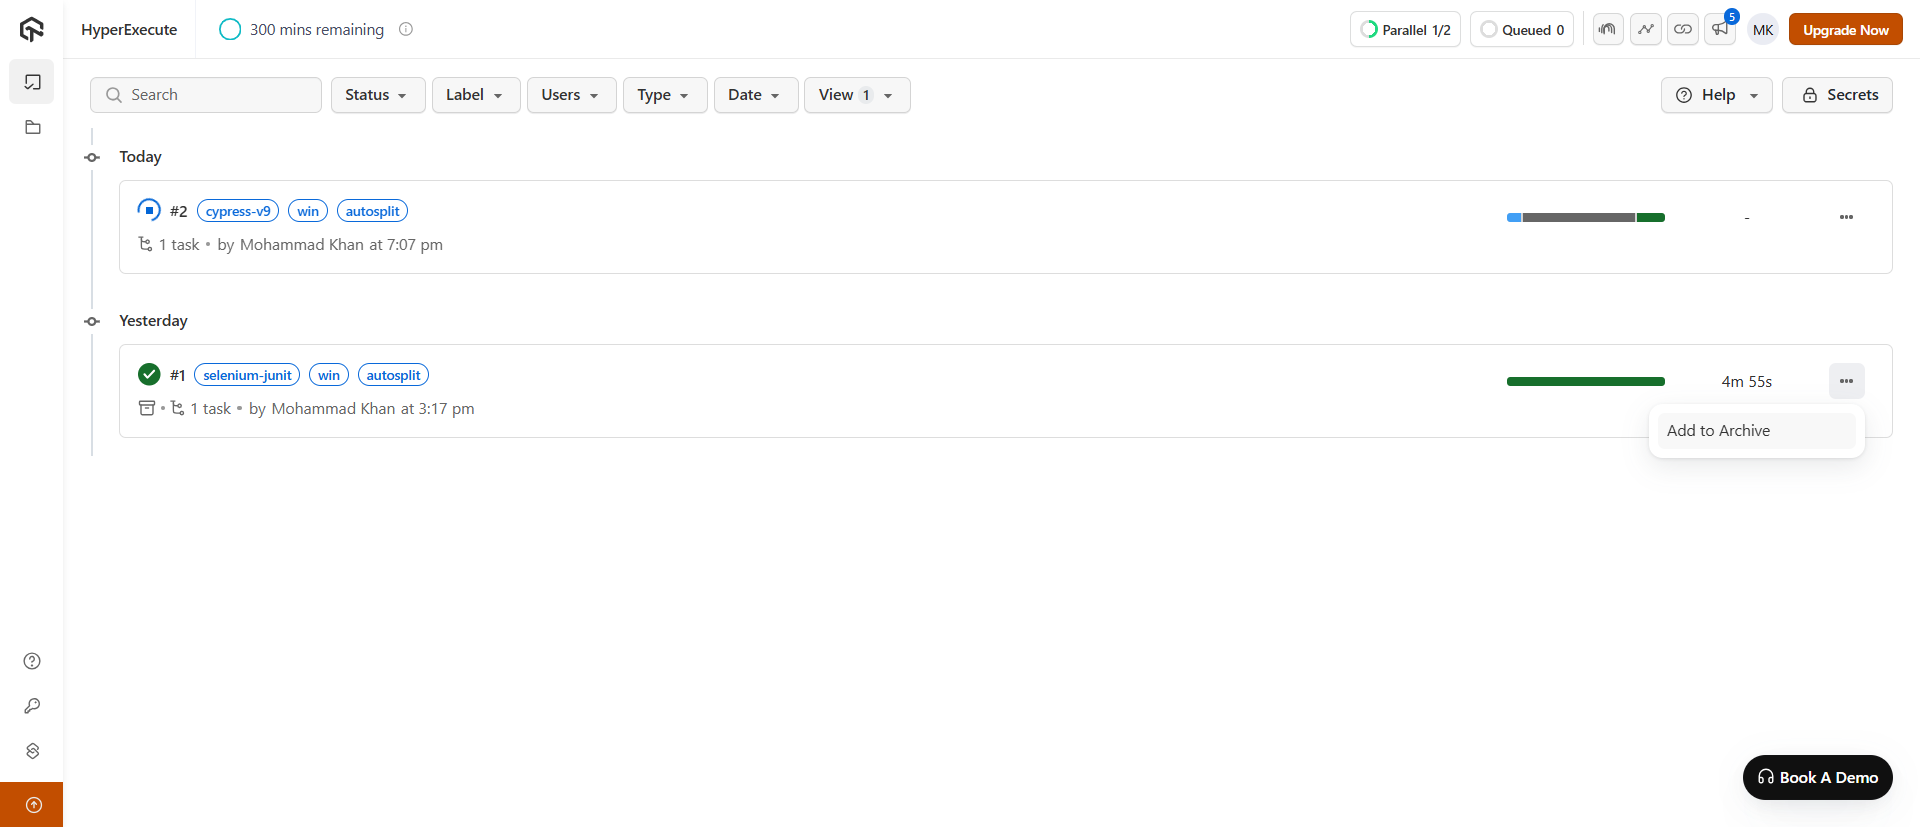Viewport: 1920px width, 827px height.
Task: Click the Today timeline marker
Action: 92,157
